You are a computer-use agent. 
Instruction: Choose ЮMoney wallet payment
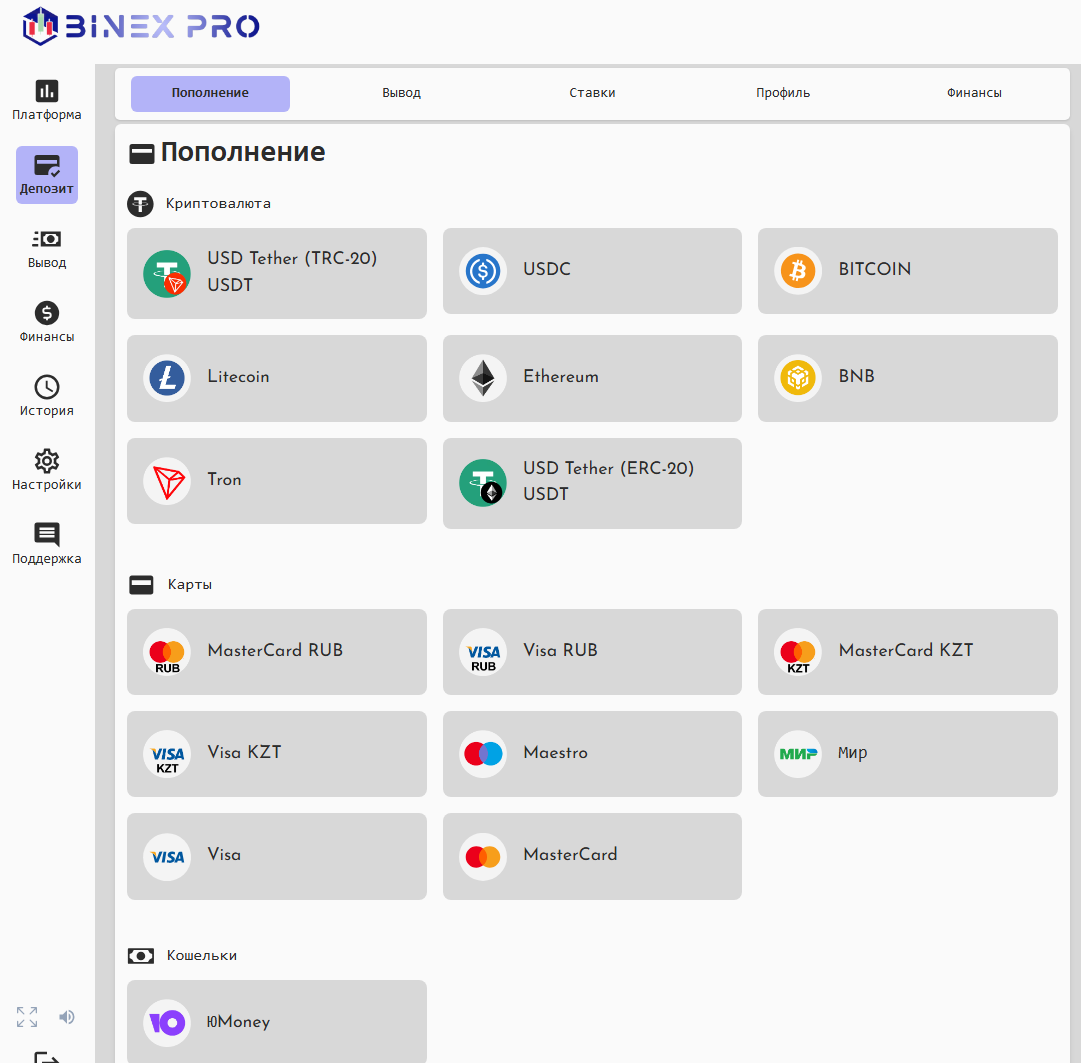[x=276, y=1022]
